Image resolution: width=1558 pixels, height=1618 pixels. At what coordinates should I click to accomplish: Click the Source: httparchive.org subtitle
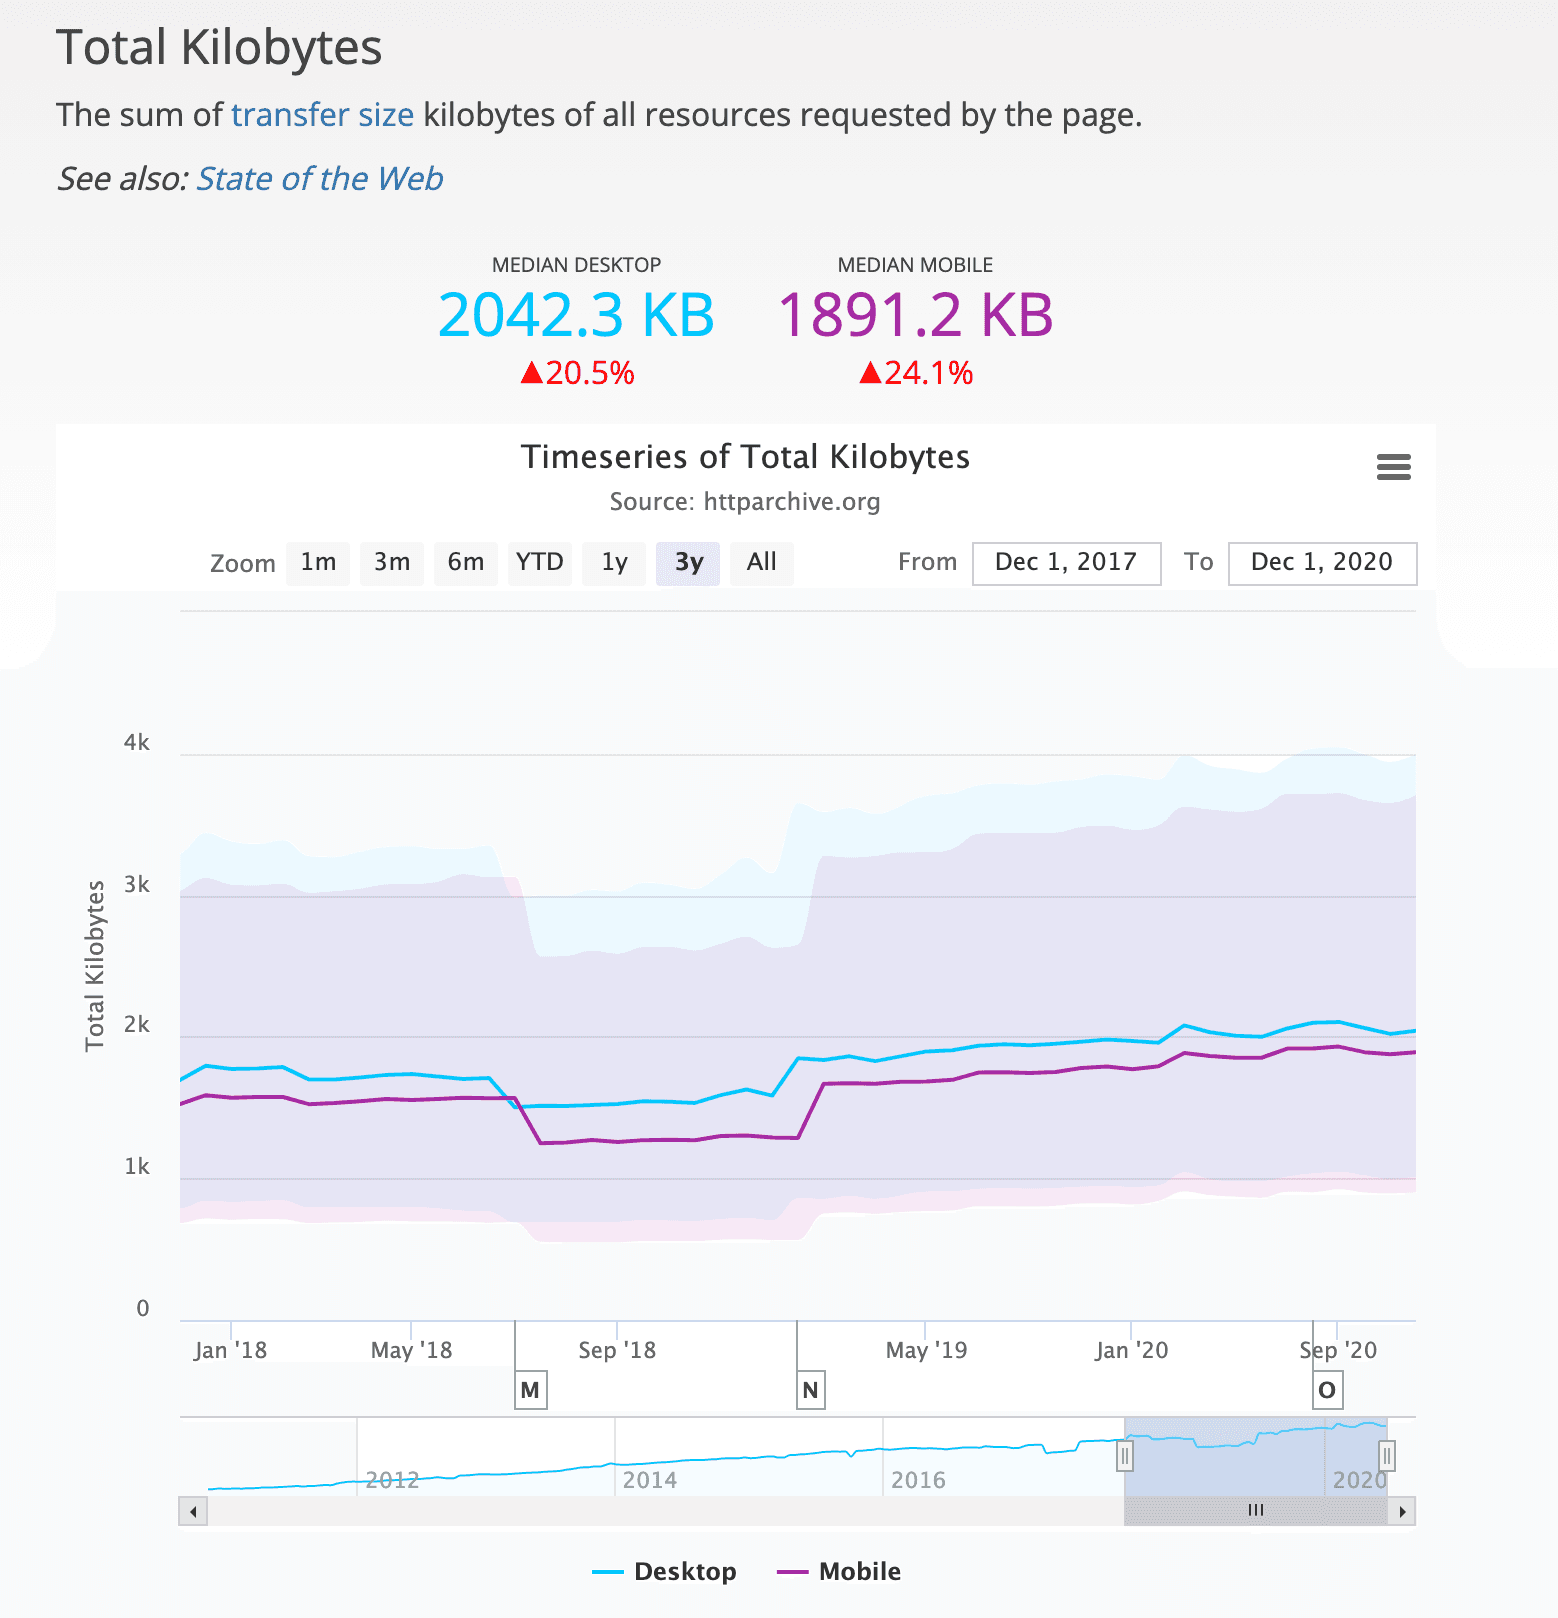tap(745, 502)
